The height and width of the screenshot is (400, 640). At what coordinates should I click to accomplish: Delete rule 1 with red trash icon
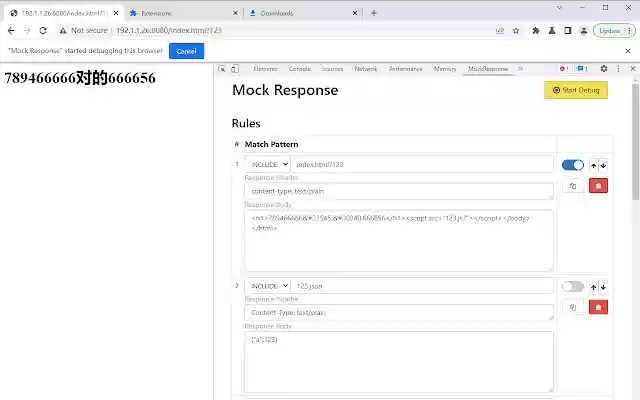coord(598,186)
